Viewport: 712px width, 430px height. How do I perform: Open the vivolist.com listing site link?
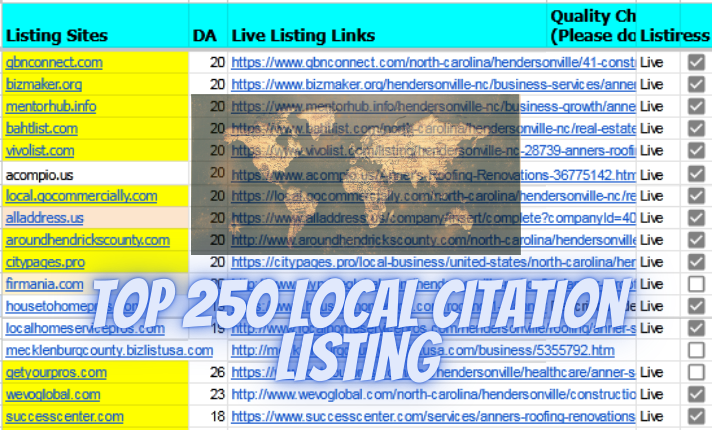pos(40,150)
